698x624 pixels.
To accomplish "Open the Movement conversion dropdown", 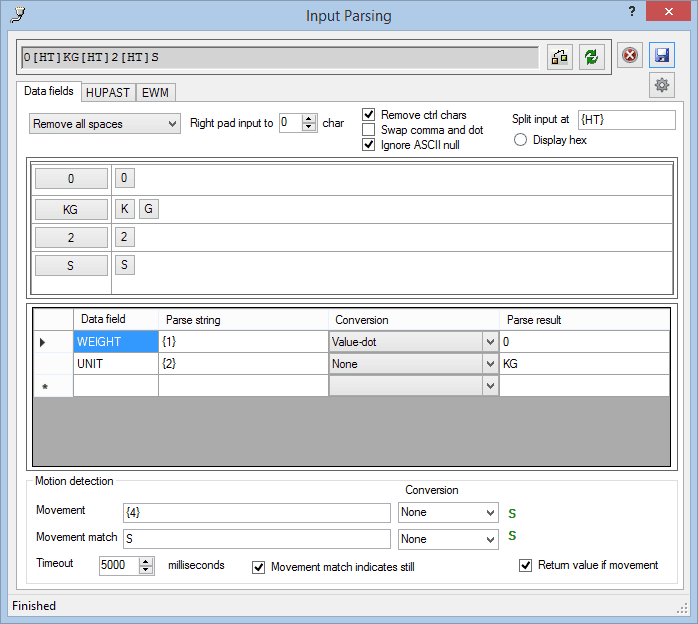I will tap(448, 513).
